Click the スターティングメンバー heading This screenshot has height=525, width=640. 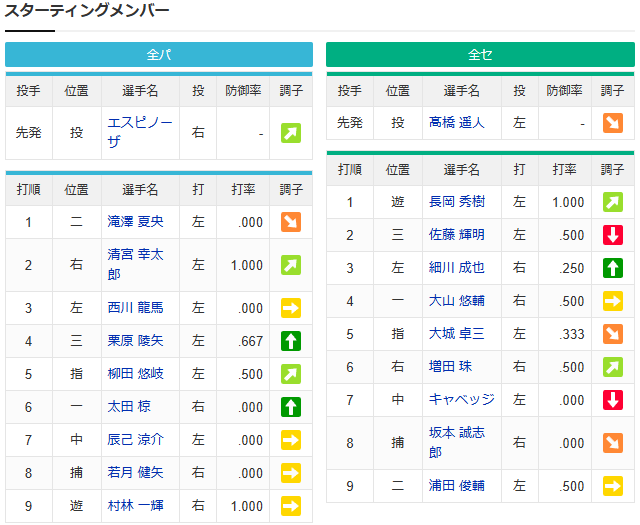pyautogui.click(x=87, y=11)
